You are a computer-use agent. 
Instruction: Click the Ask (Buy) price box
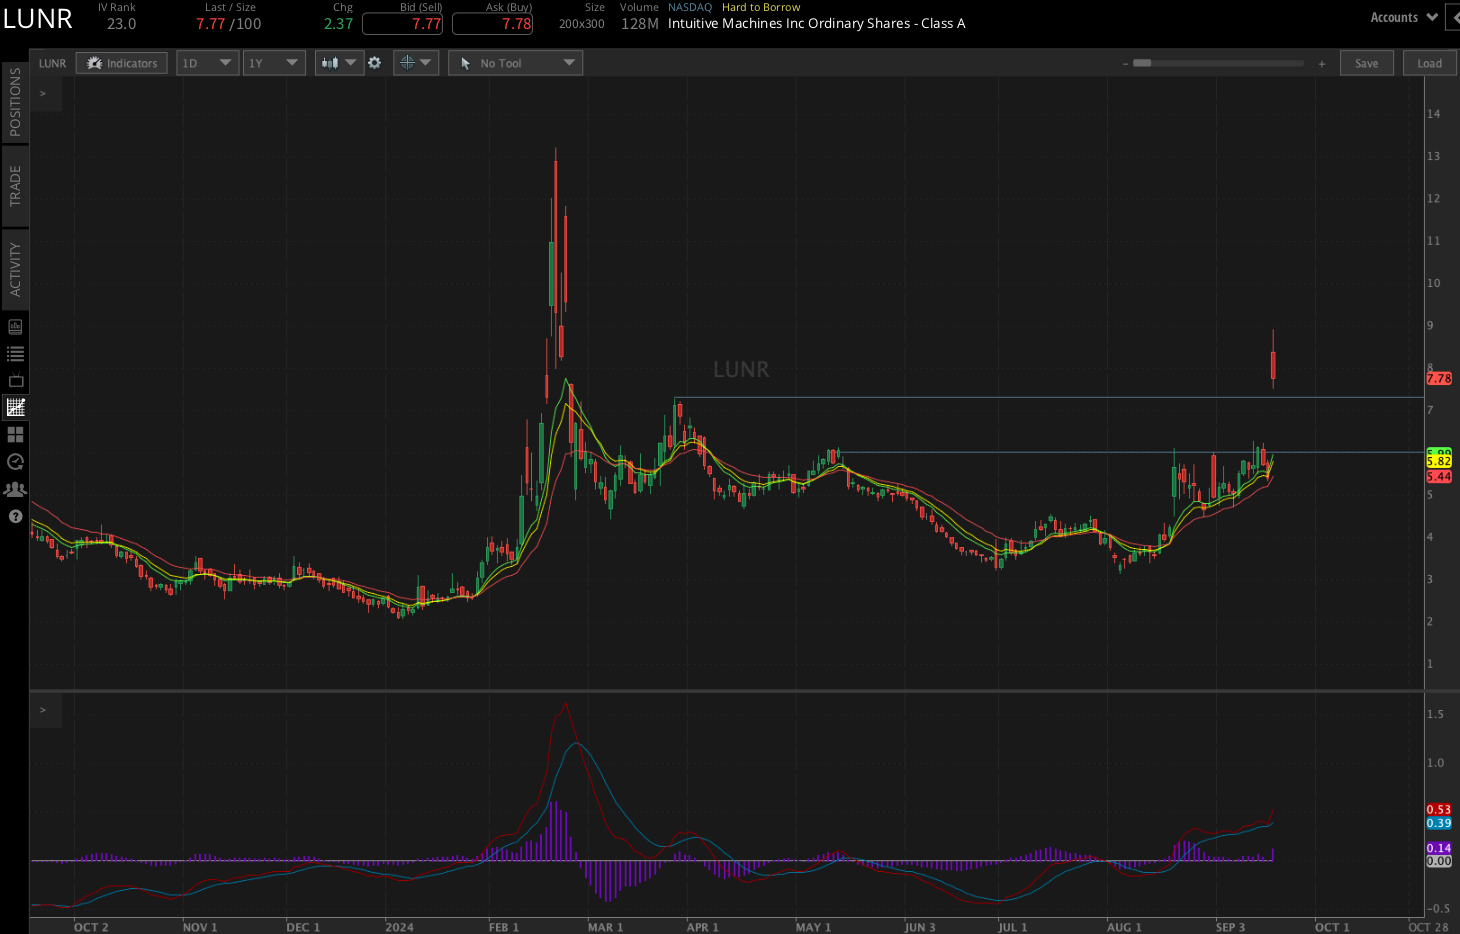[x=492, y=24]
